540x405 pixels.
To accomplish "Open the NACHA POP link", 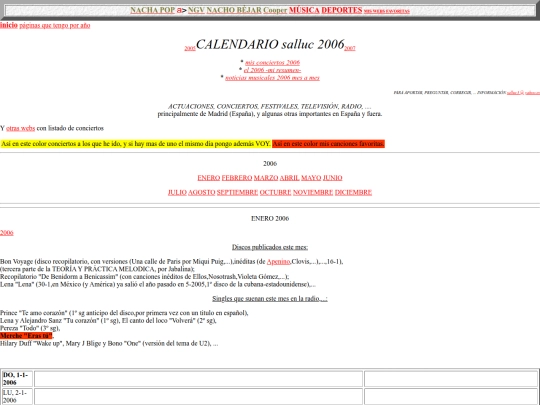I will (x=153, y=10).
